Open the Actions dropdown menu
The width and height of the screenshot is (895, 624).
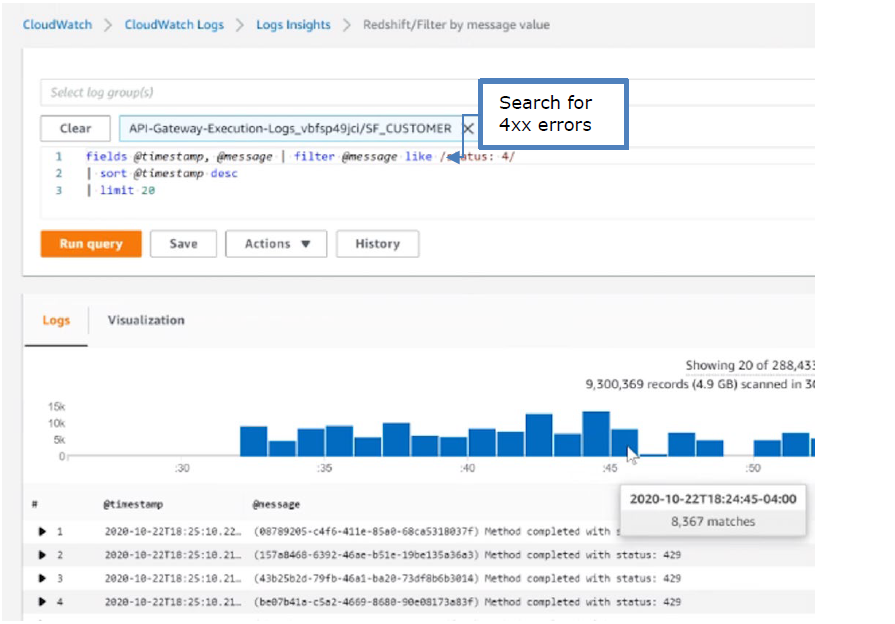[277, 244]
